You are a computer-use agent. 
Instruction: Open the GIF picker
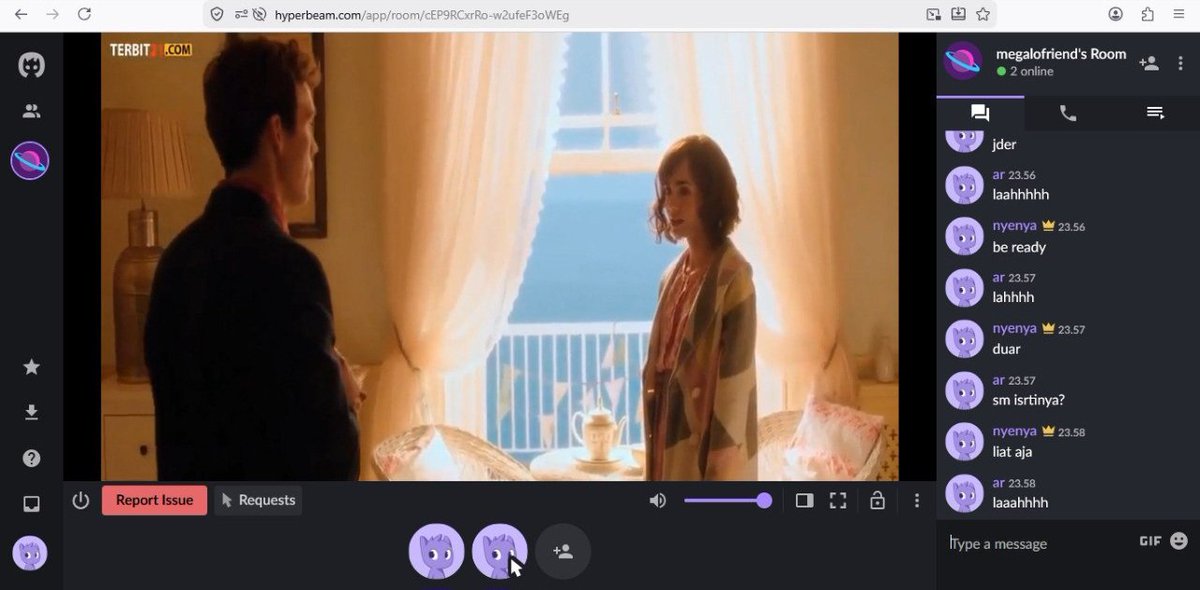click(x=1150, y=540)
